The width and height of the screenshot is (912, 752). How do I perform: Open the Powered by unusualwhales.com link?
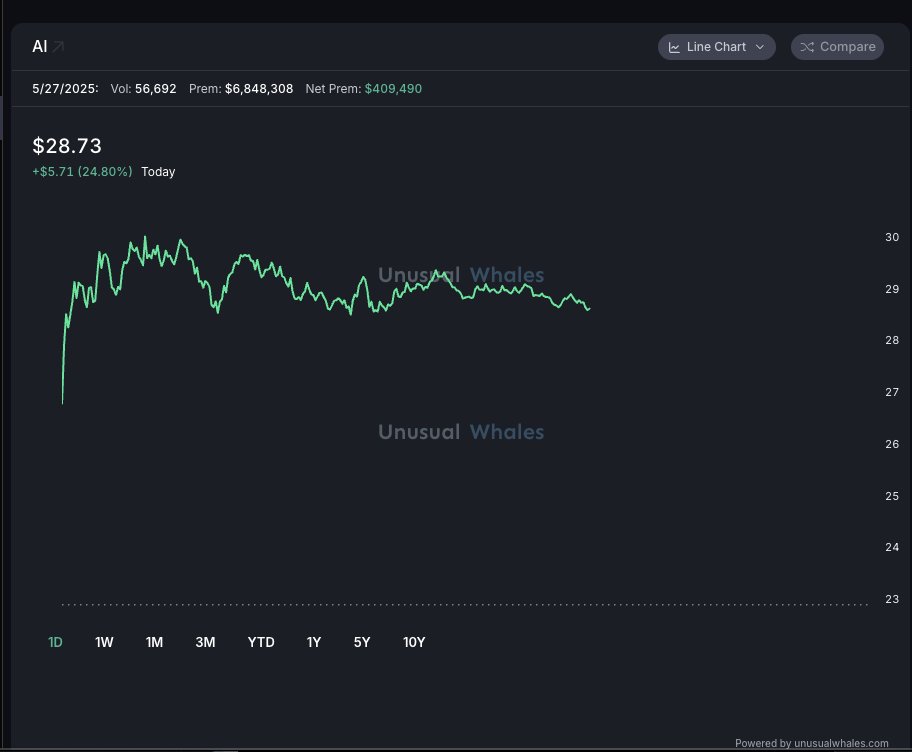click(811, 743)
